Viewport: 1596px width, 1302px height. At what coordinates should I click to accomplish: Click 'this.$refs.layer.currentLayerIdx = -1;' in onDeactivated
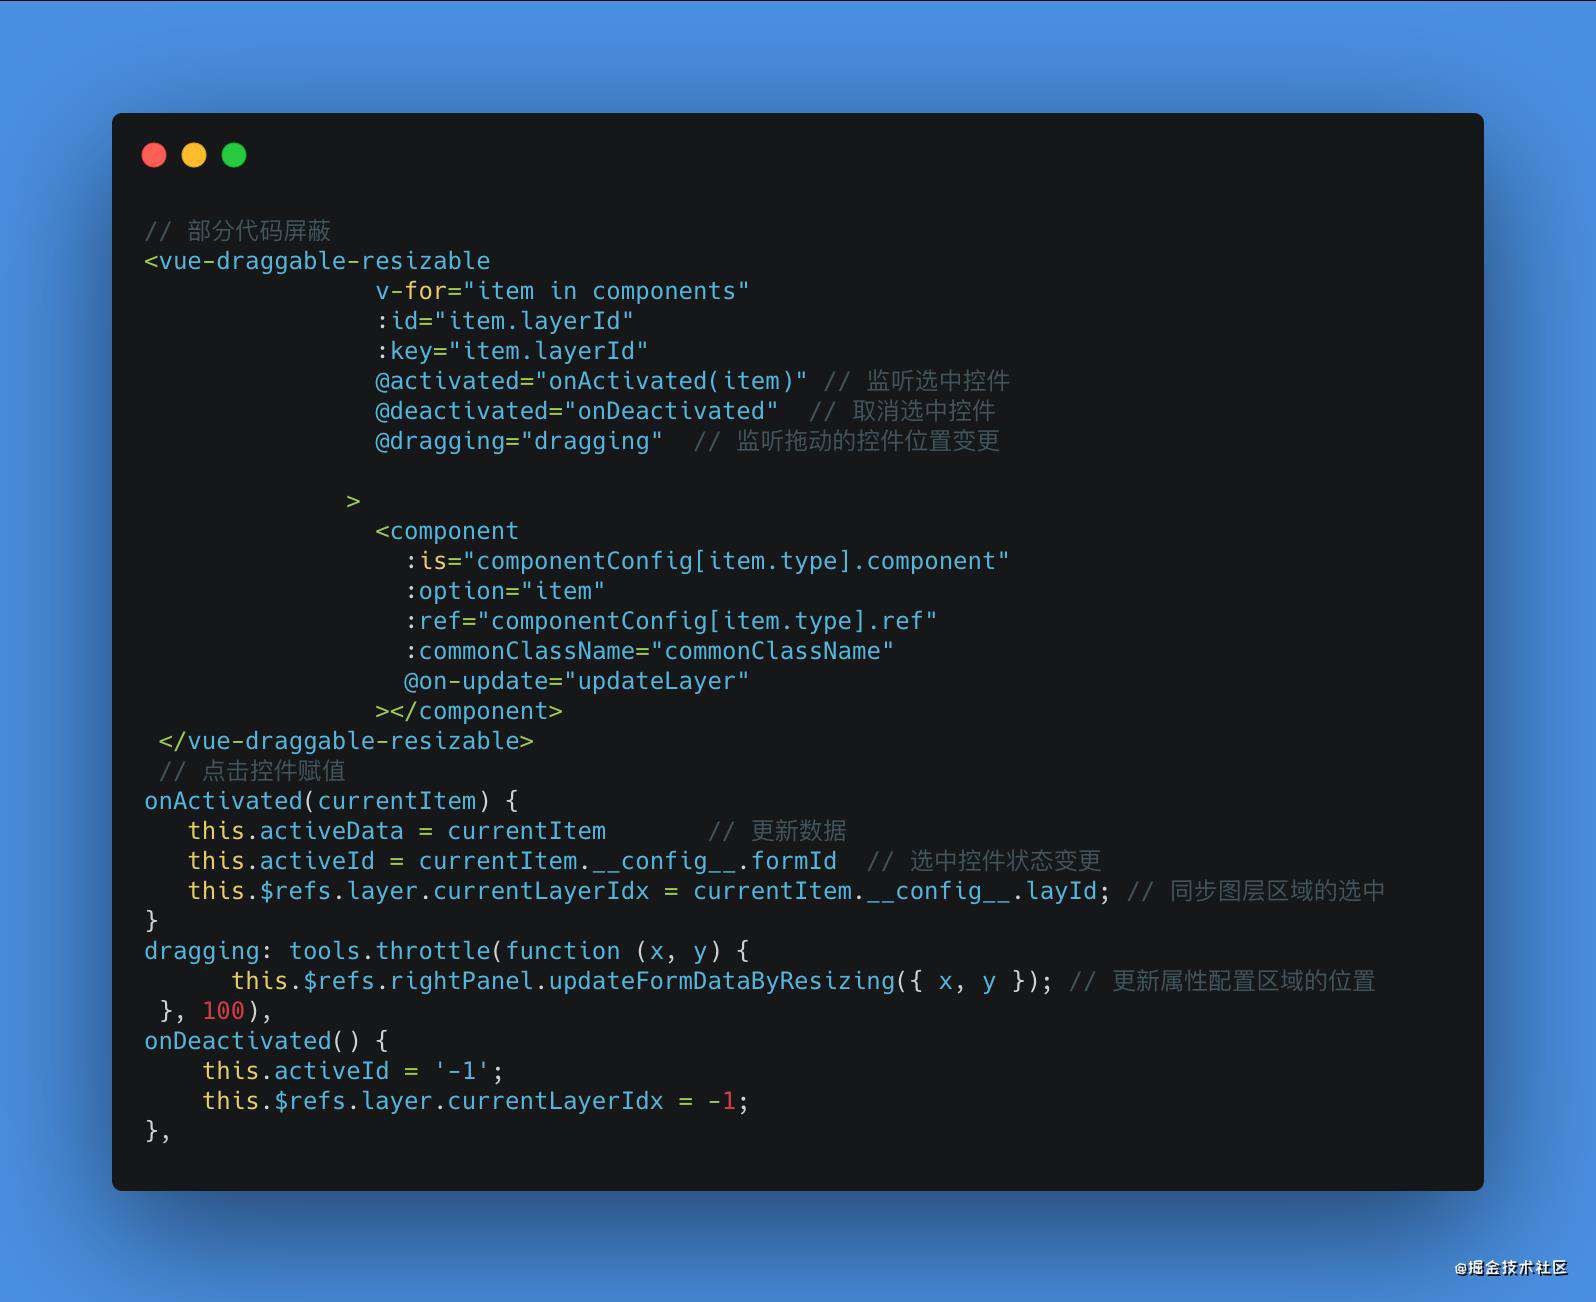click(475, 1101)
